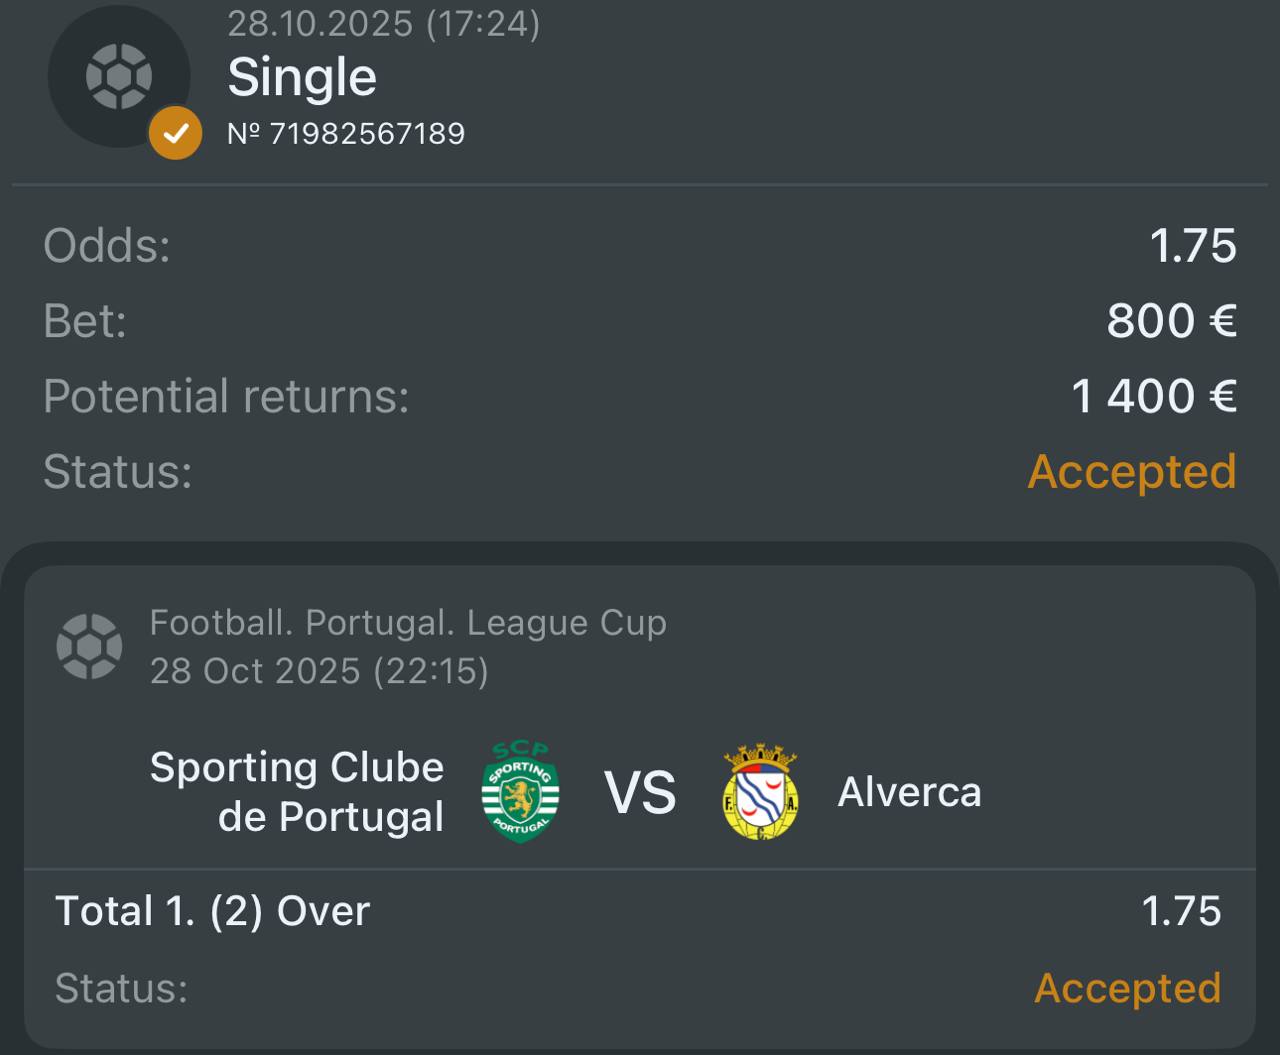The image size is (1280, 1055).
Task: Click the Alverca club crest
Action: tap(760, 792)
